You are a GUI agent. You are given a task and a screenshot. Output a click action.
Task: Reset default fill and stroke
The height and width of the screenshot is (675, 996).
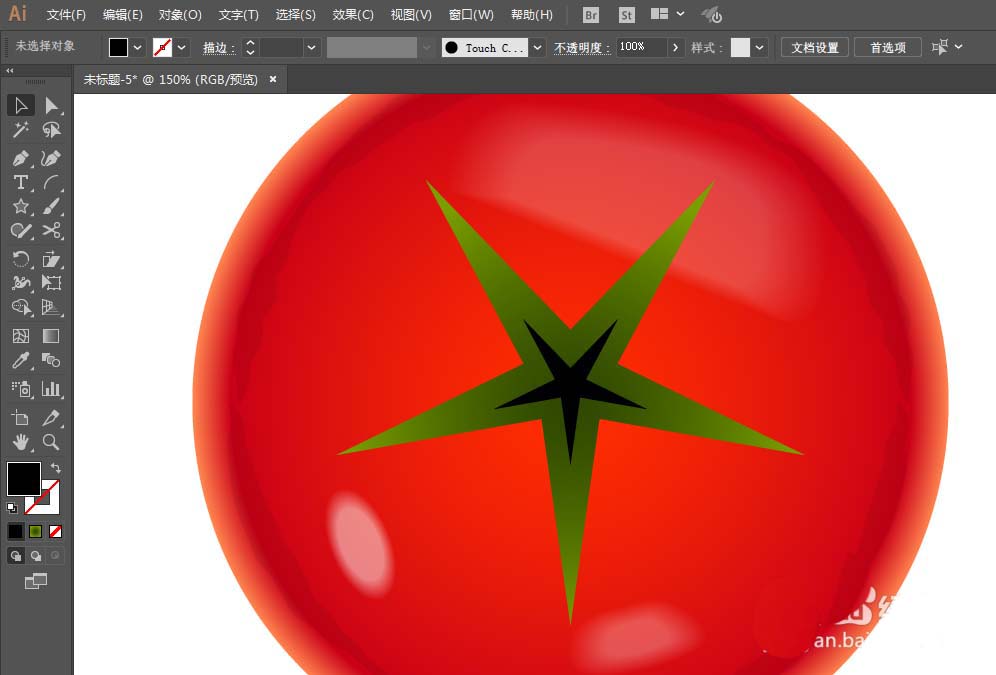[11, 508]
